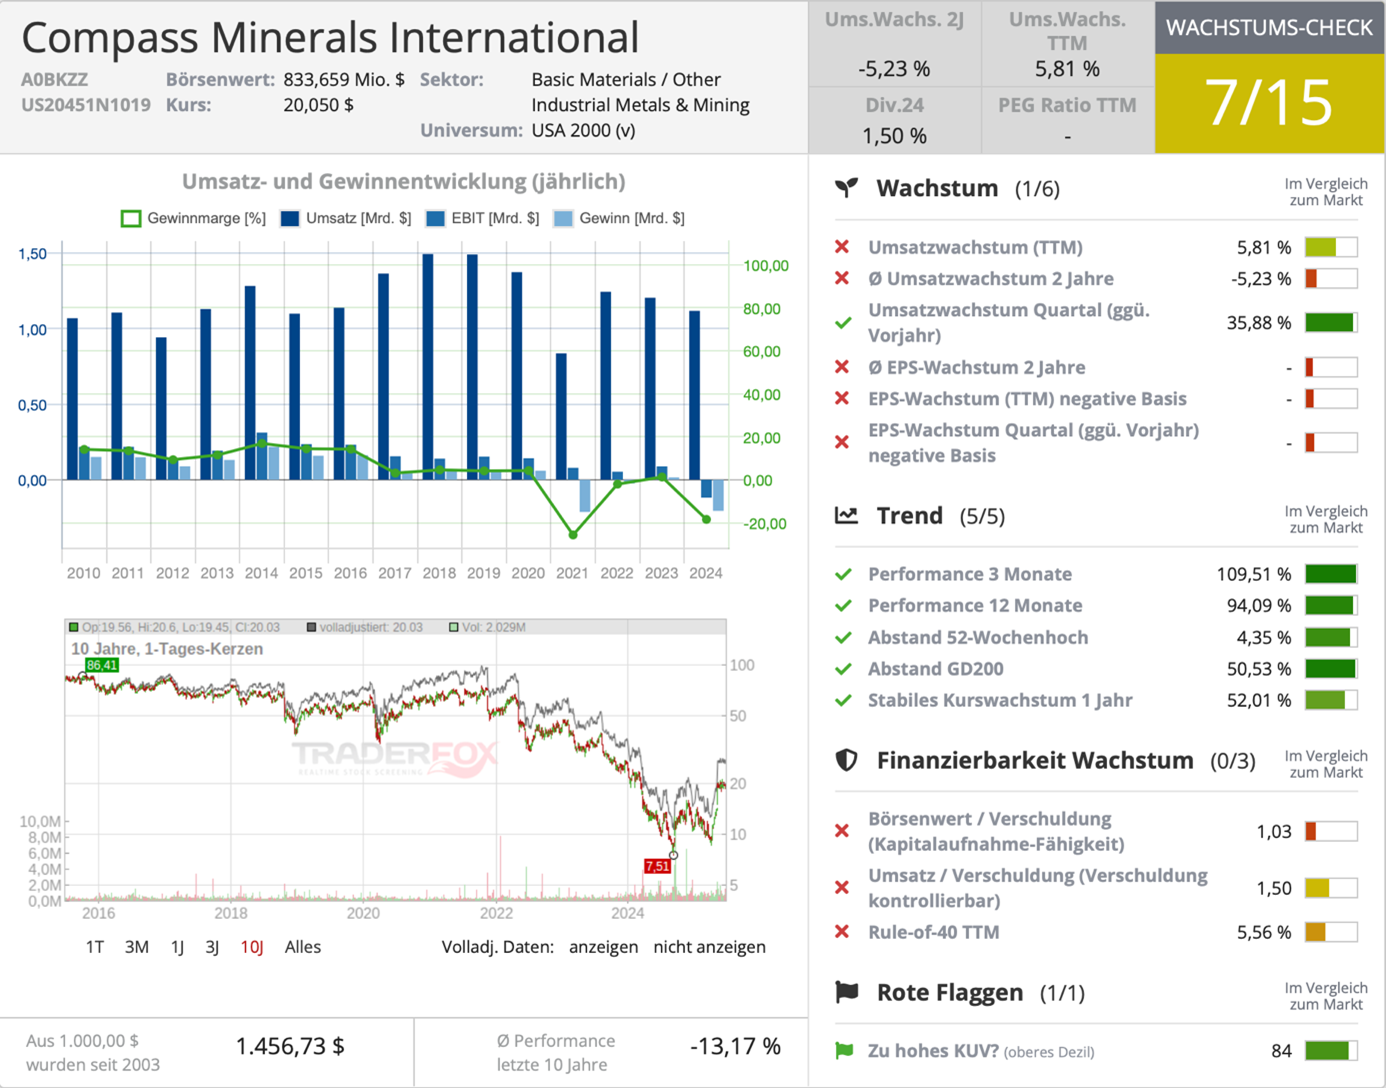Select the 3M chart timeframe

pyautogui.click(x=137, y=947)
